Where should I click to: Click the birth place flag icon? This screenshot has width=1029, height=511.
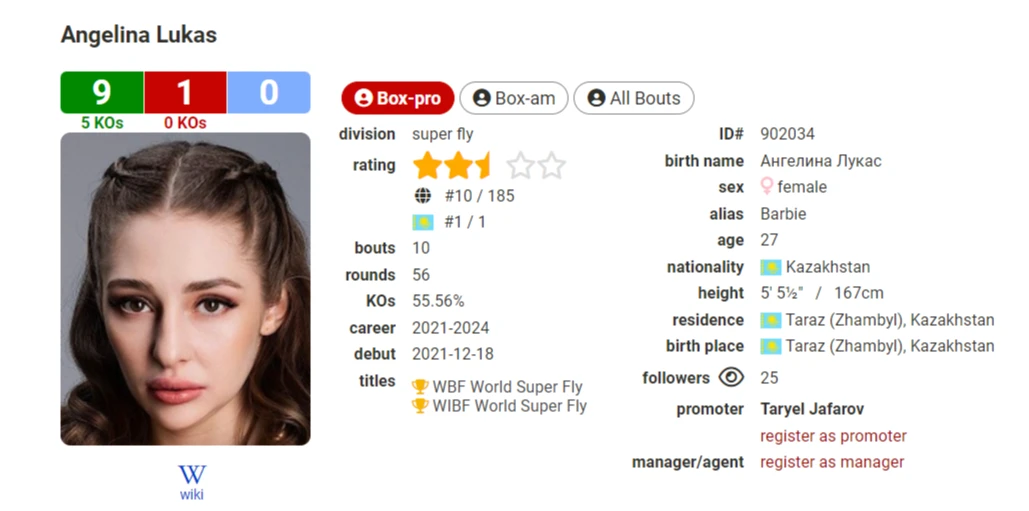770,346
